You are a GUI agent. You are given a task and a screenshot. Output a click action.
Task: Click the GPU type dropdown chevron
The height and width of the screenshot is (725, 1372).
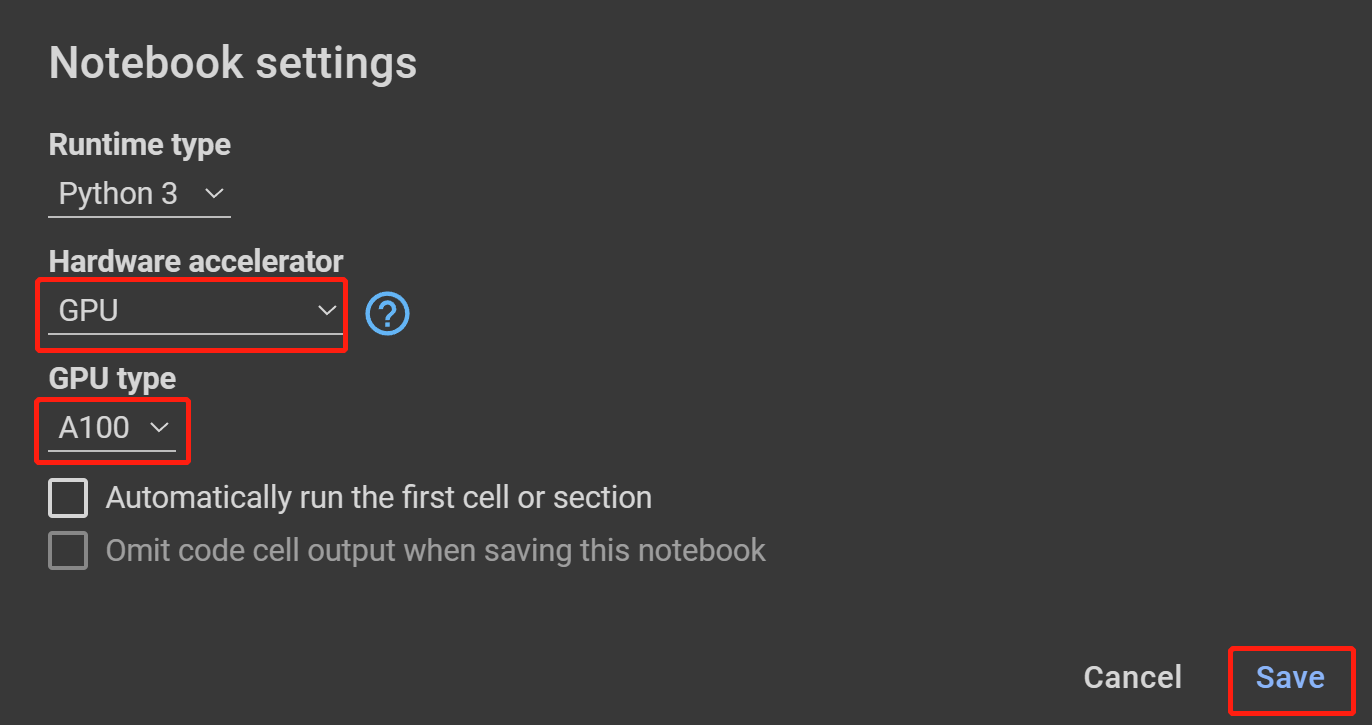[x=159, y=427]
